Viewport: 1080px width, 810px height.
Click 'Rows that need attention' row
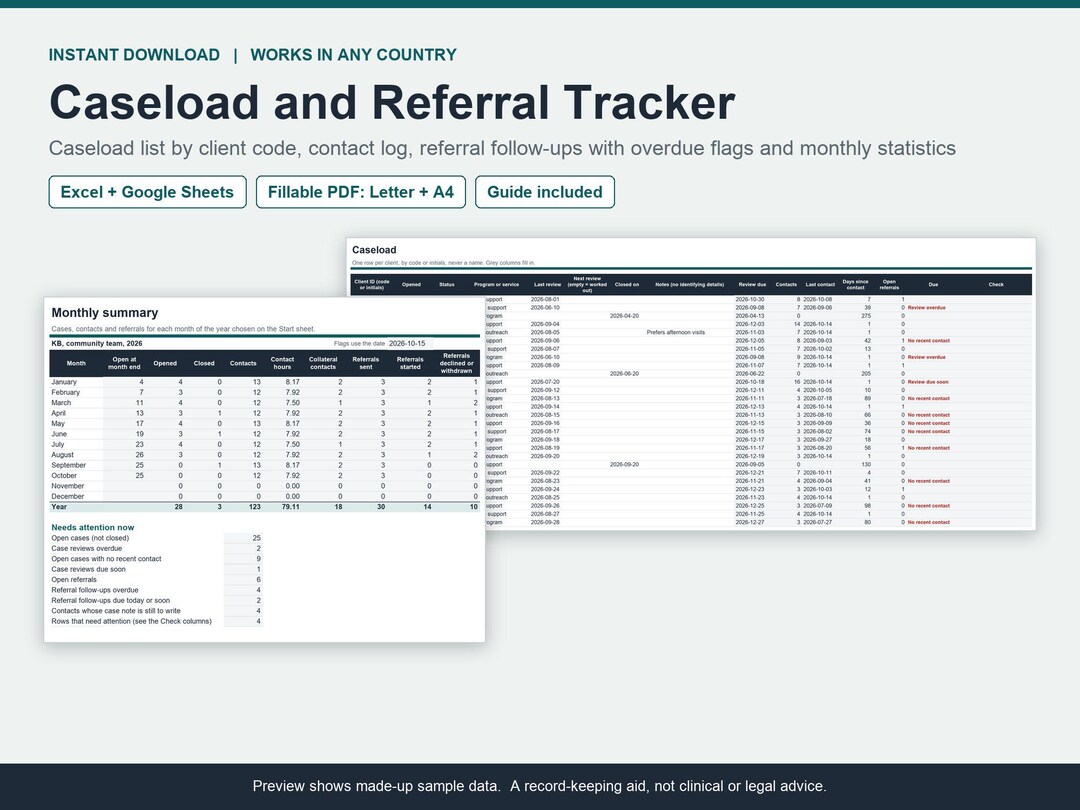click(x=157, y=621)
